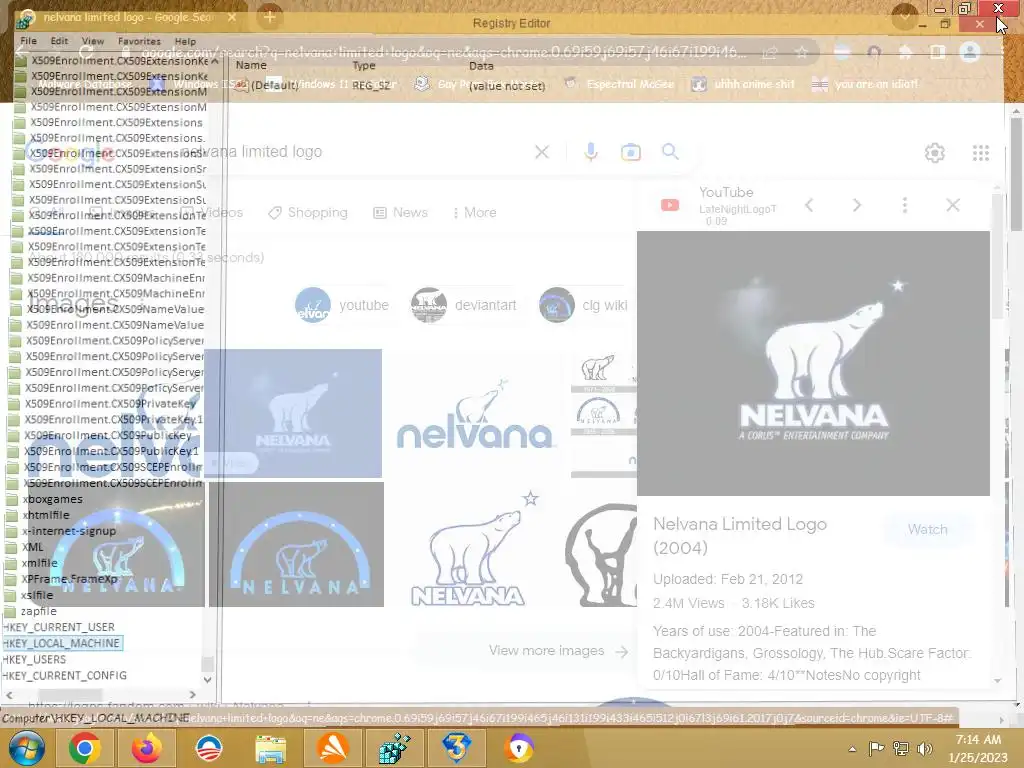Image resolution: width=1024 pixels, height=768 pixels.
Task: Open the View menu in Registry Editor
Action: point(93,40)
